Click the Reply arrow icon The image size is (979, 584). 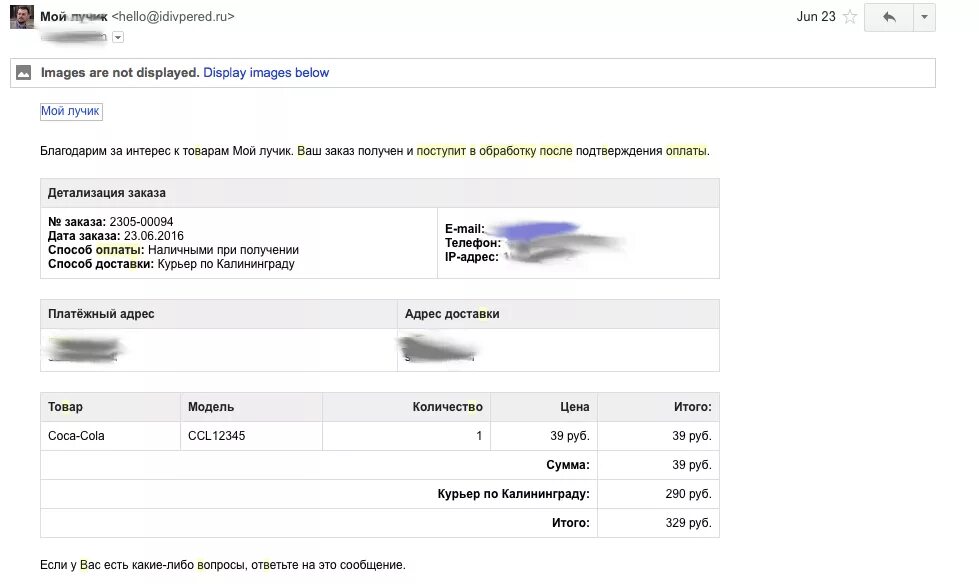887,17
